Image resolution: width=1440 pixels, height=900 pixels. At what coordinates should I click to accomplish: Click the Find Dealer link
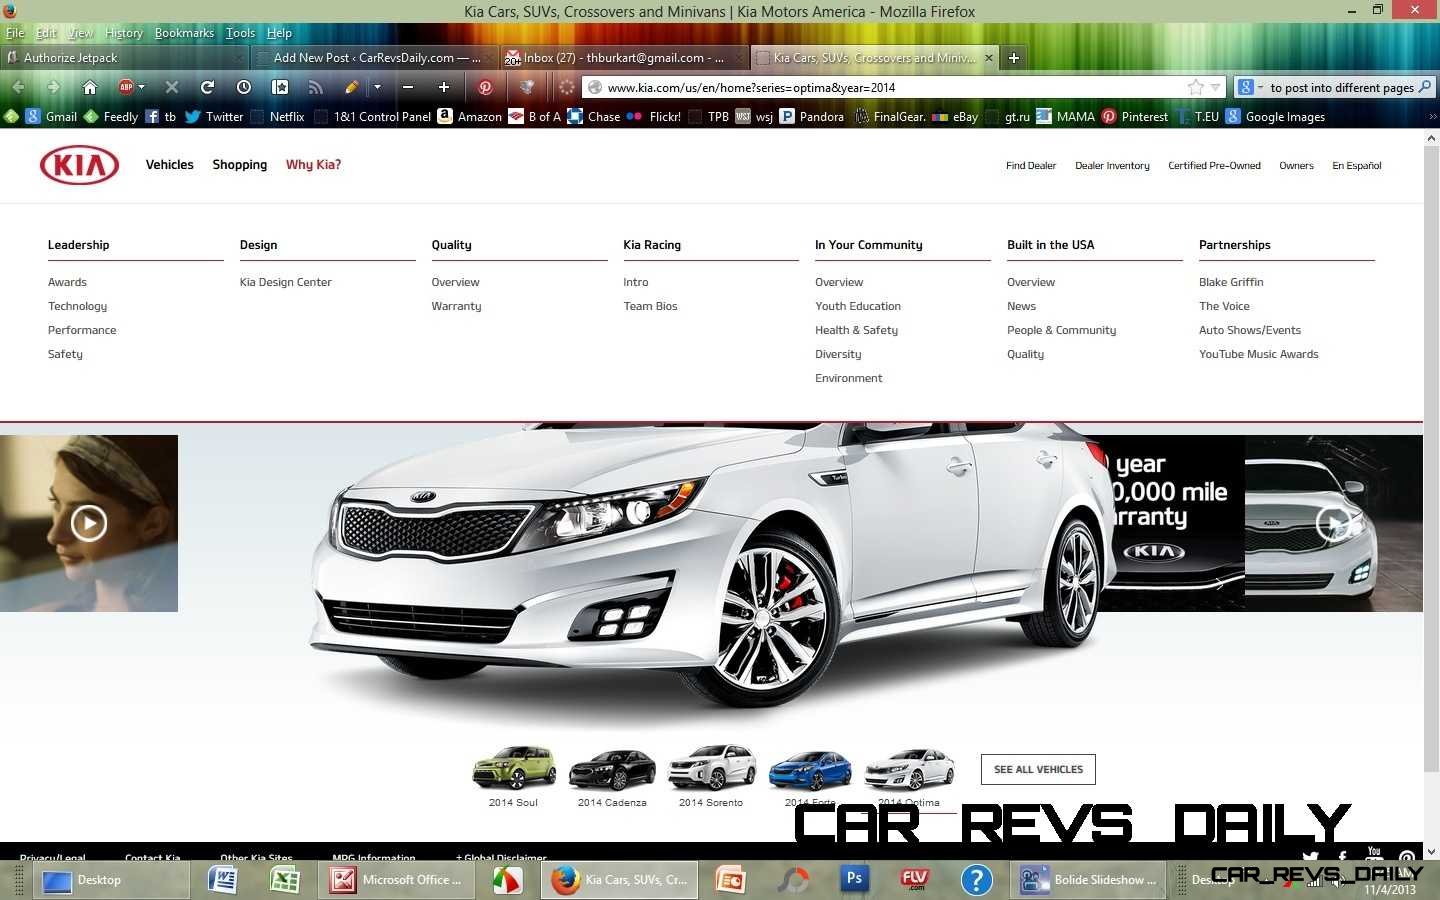click(x=1031, y=166)
